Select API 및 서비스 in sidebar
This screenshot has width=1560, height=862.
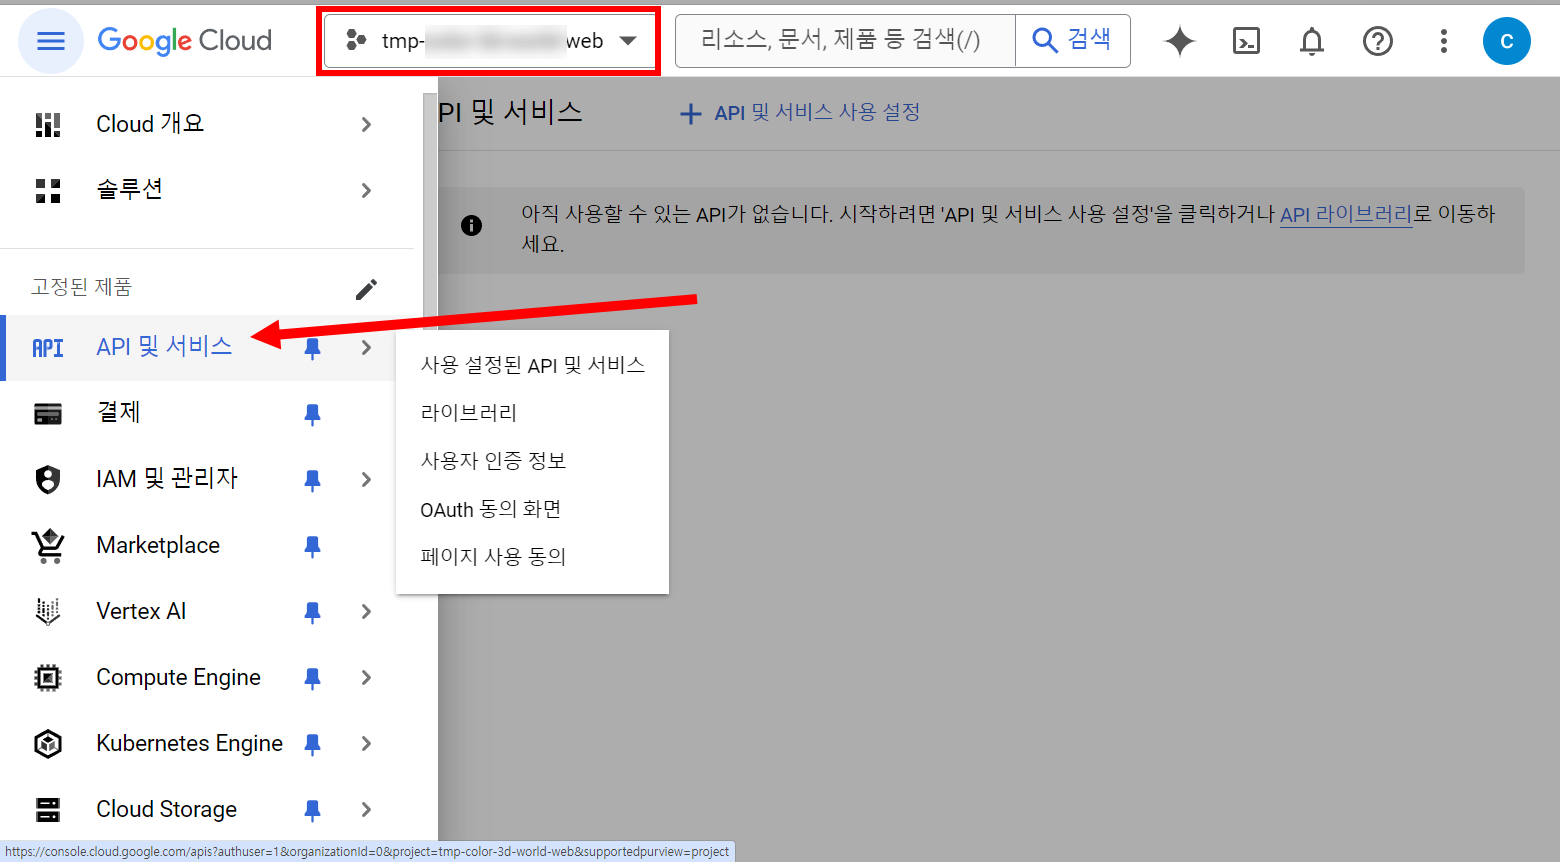tap(164, 347)
